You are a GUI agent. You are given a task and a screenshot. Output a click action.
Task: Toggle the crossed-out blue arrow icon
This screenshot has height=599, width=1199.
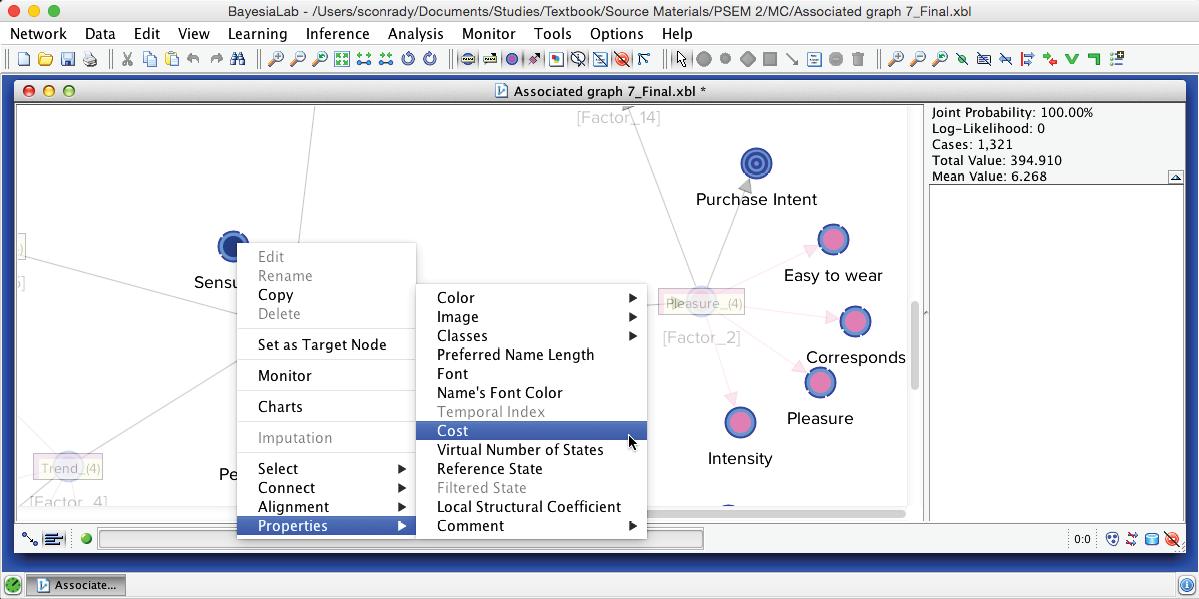pyautogui.click(x=1006, y=59)
